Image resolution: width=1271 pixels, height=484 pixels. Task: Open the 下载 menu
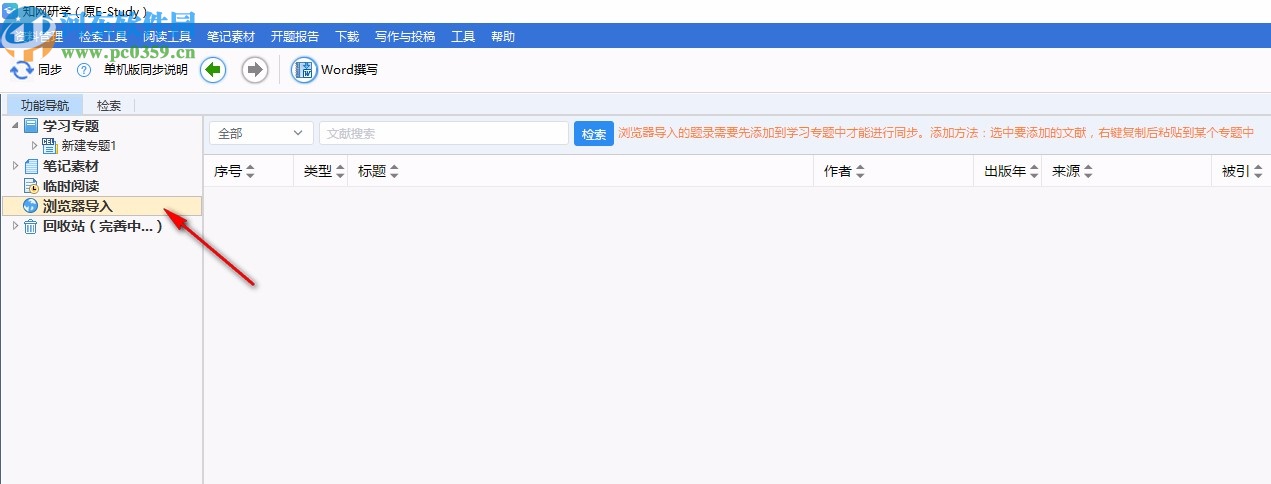347,37
